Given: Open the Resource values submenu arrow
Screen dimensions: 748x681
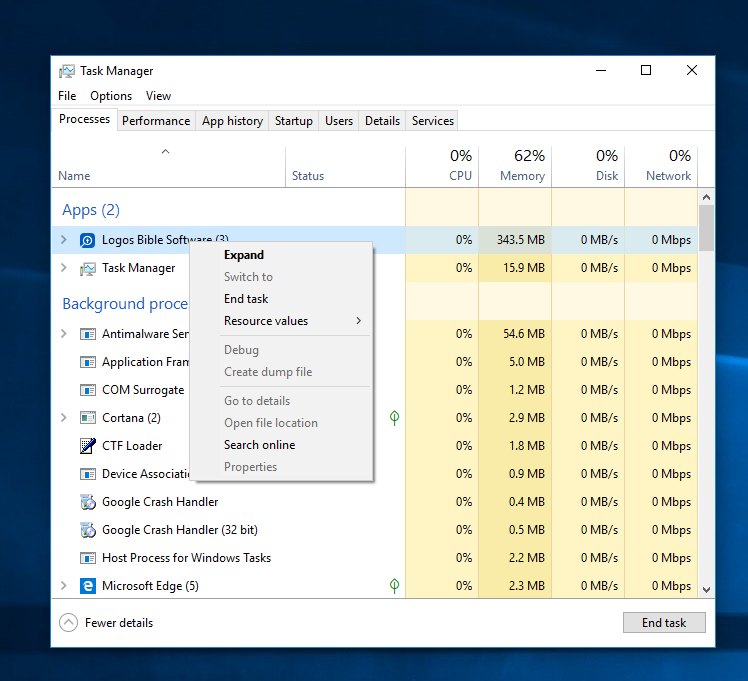Looking at the screenshot, I should (x=359, y=321).
